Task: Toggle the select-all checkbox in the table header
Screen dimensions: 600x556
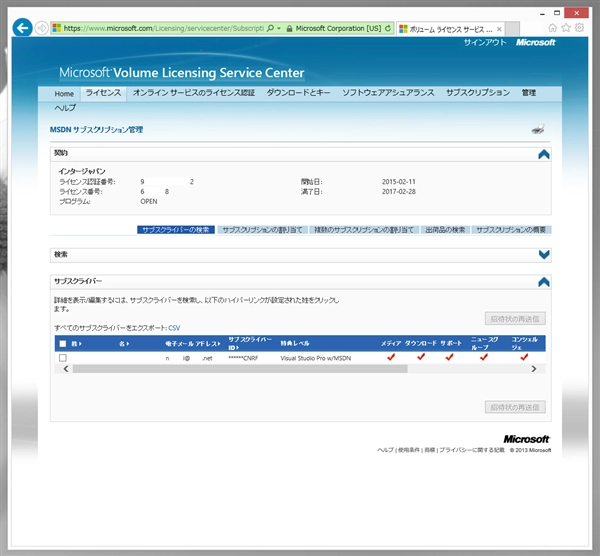Action: click(x=63, y=344)
